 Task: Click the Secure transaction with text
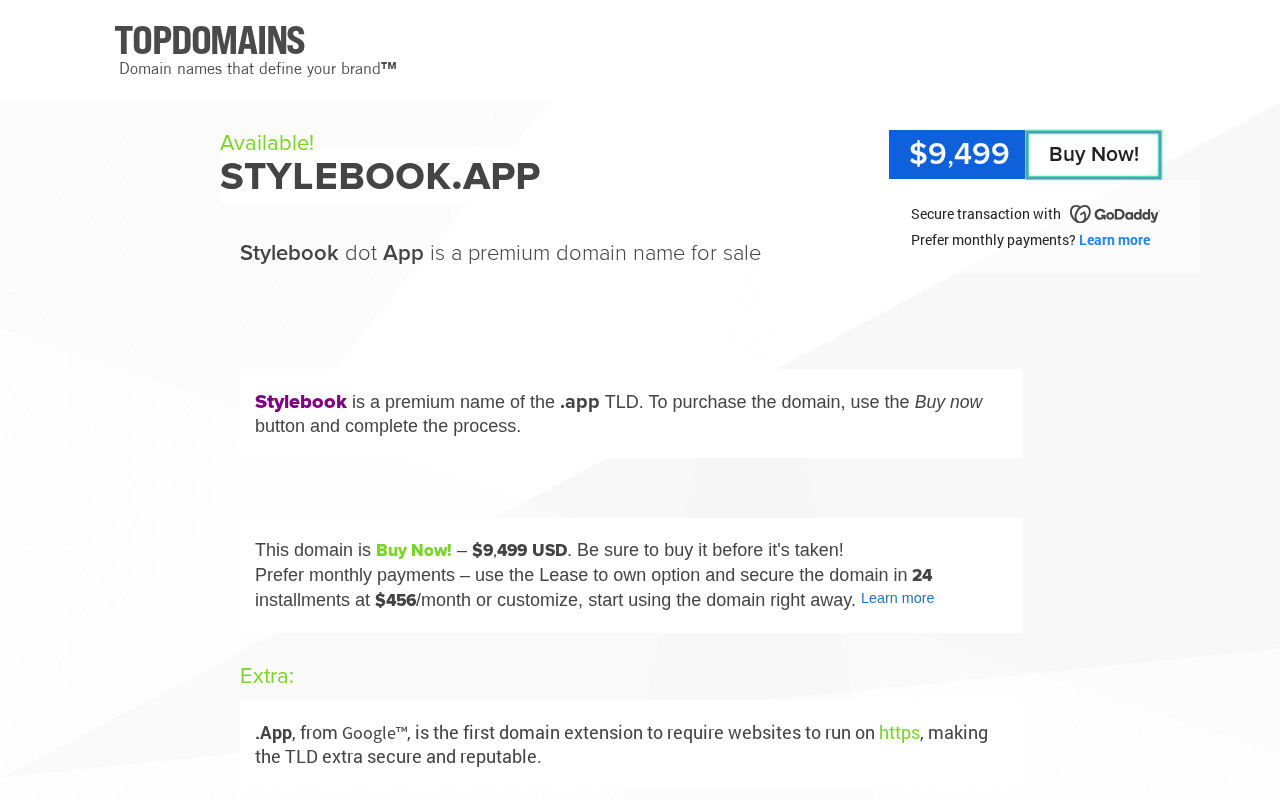[986, 214]
